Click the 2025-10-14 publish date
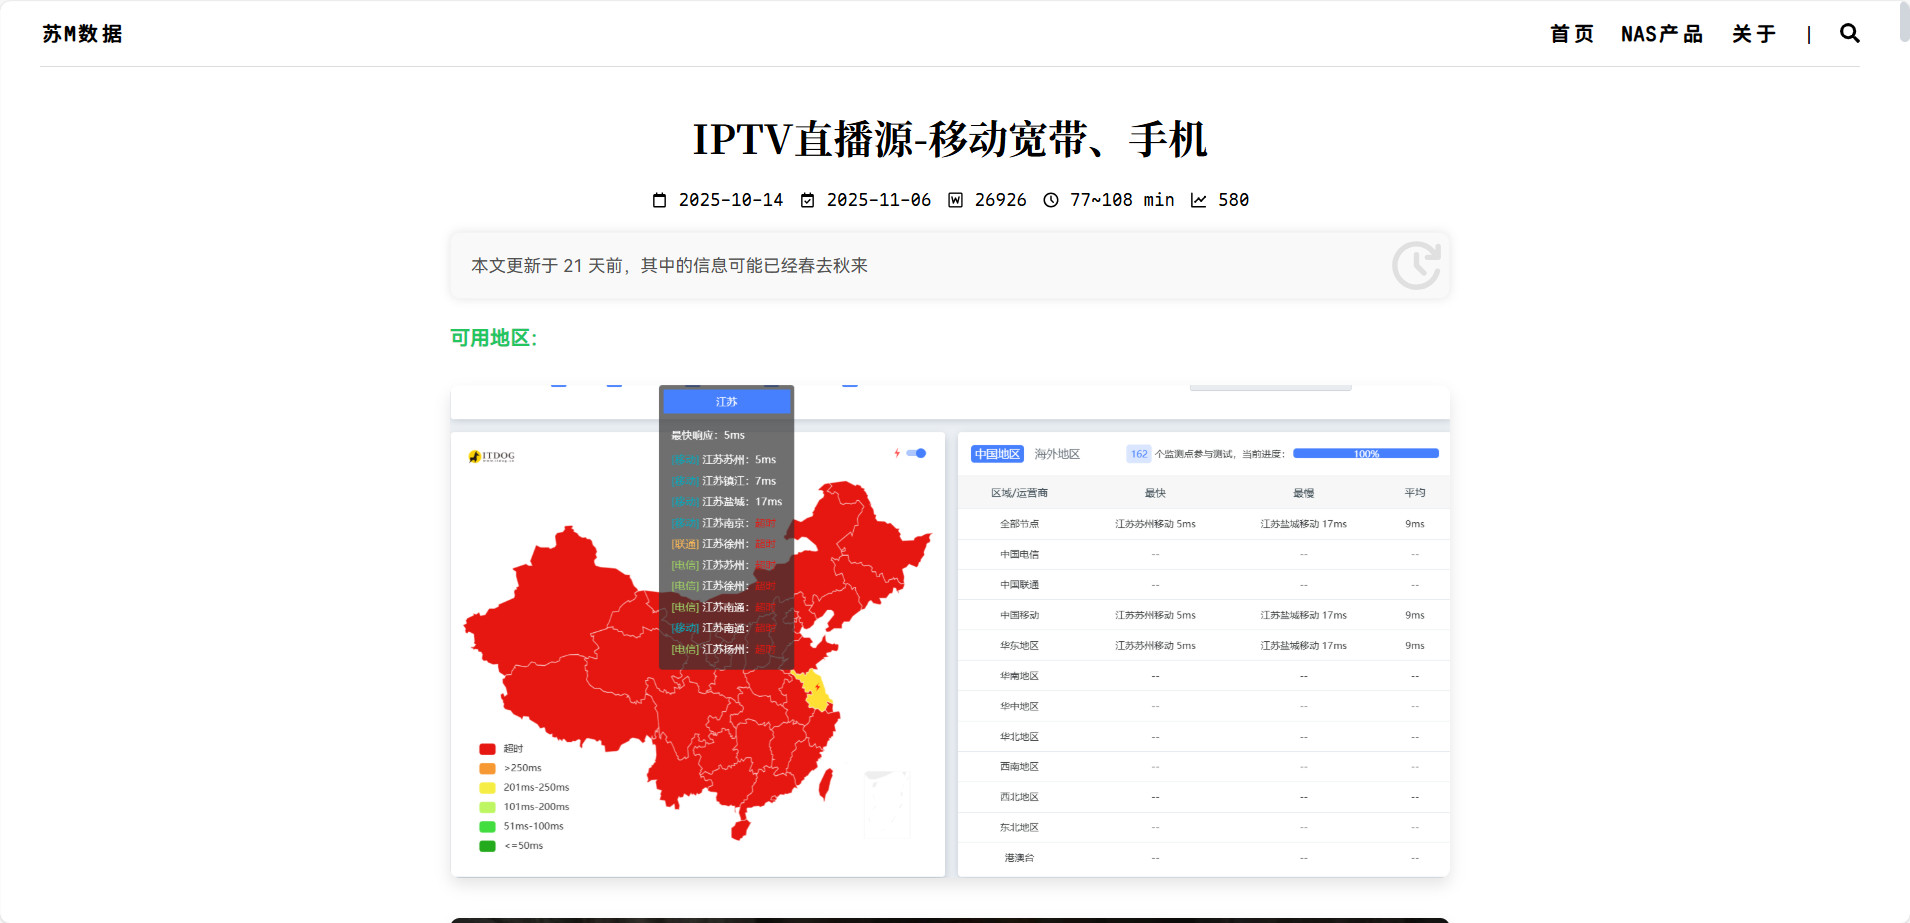The height and width of the screenshot is (923, 1910). pos(731,200)
